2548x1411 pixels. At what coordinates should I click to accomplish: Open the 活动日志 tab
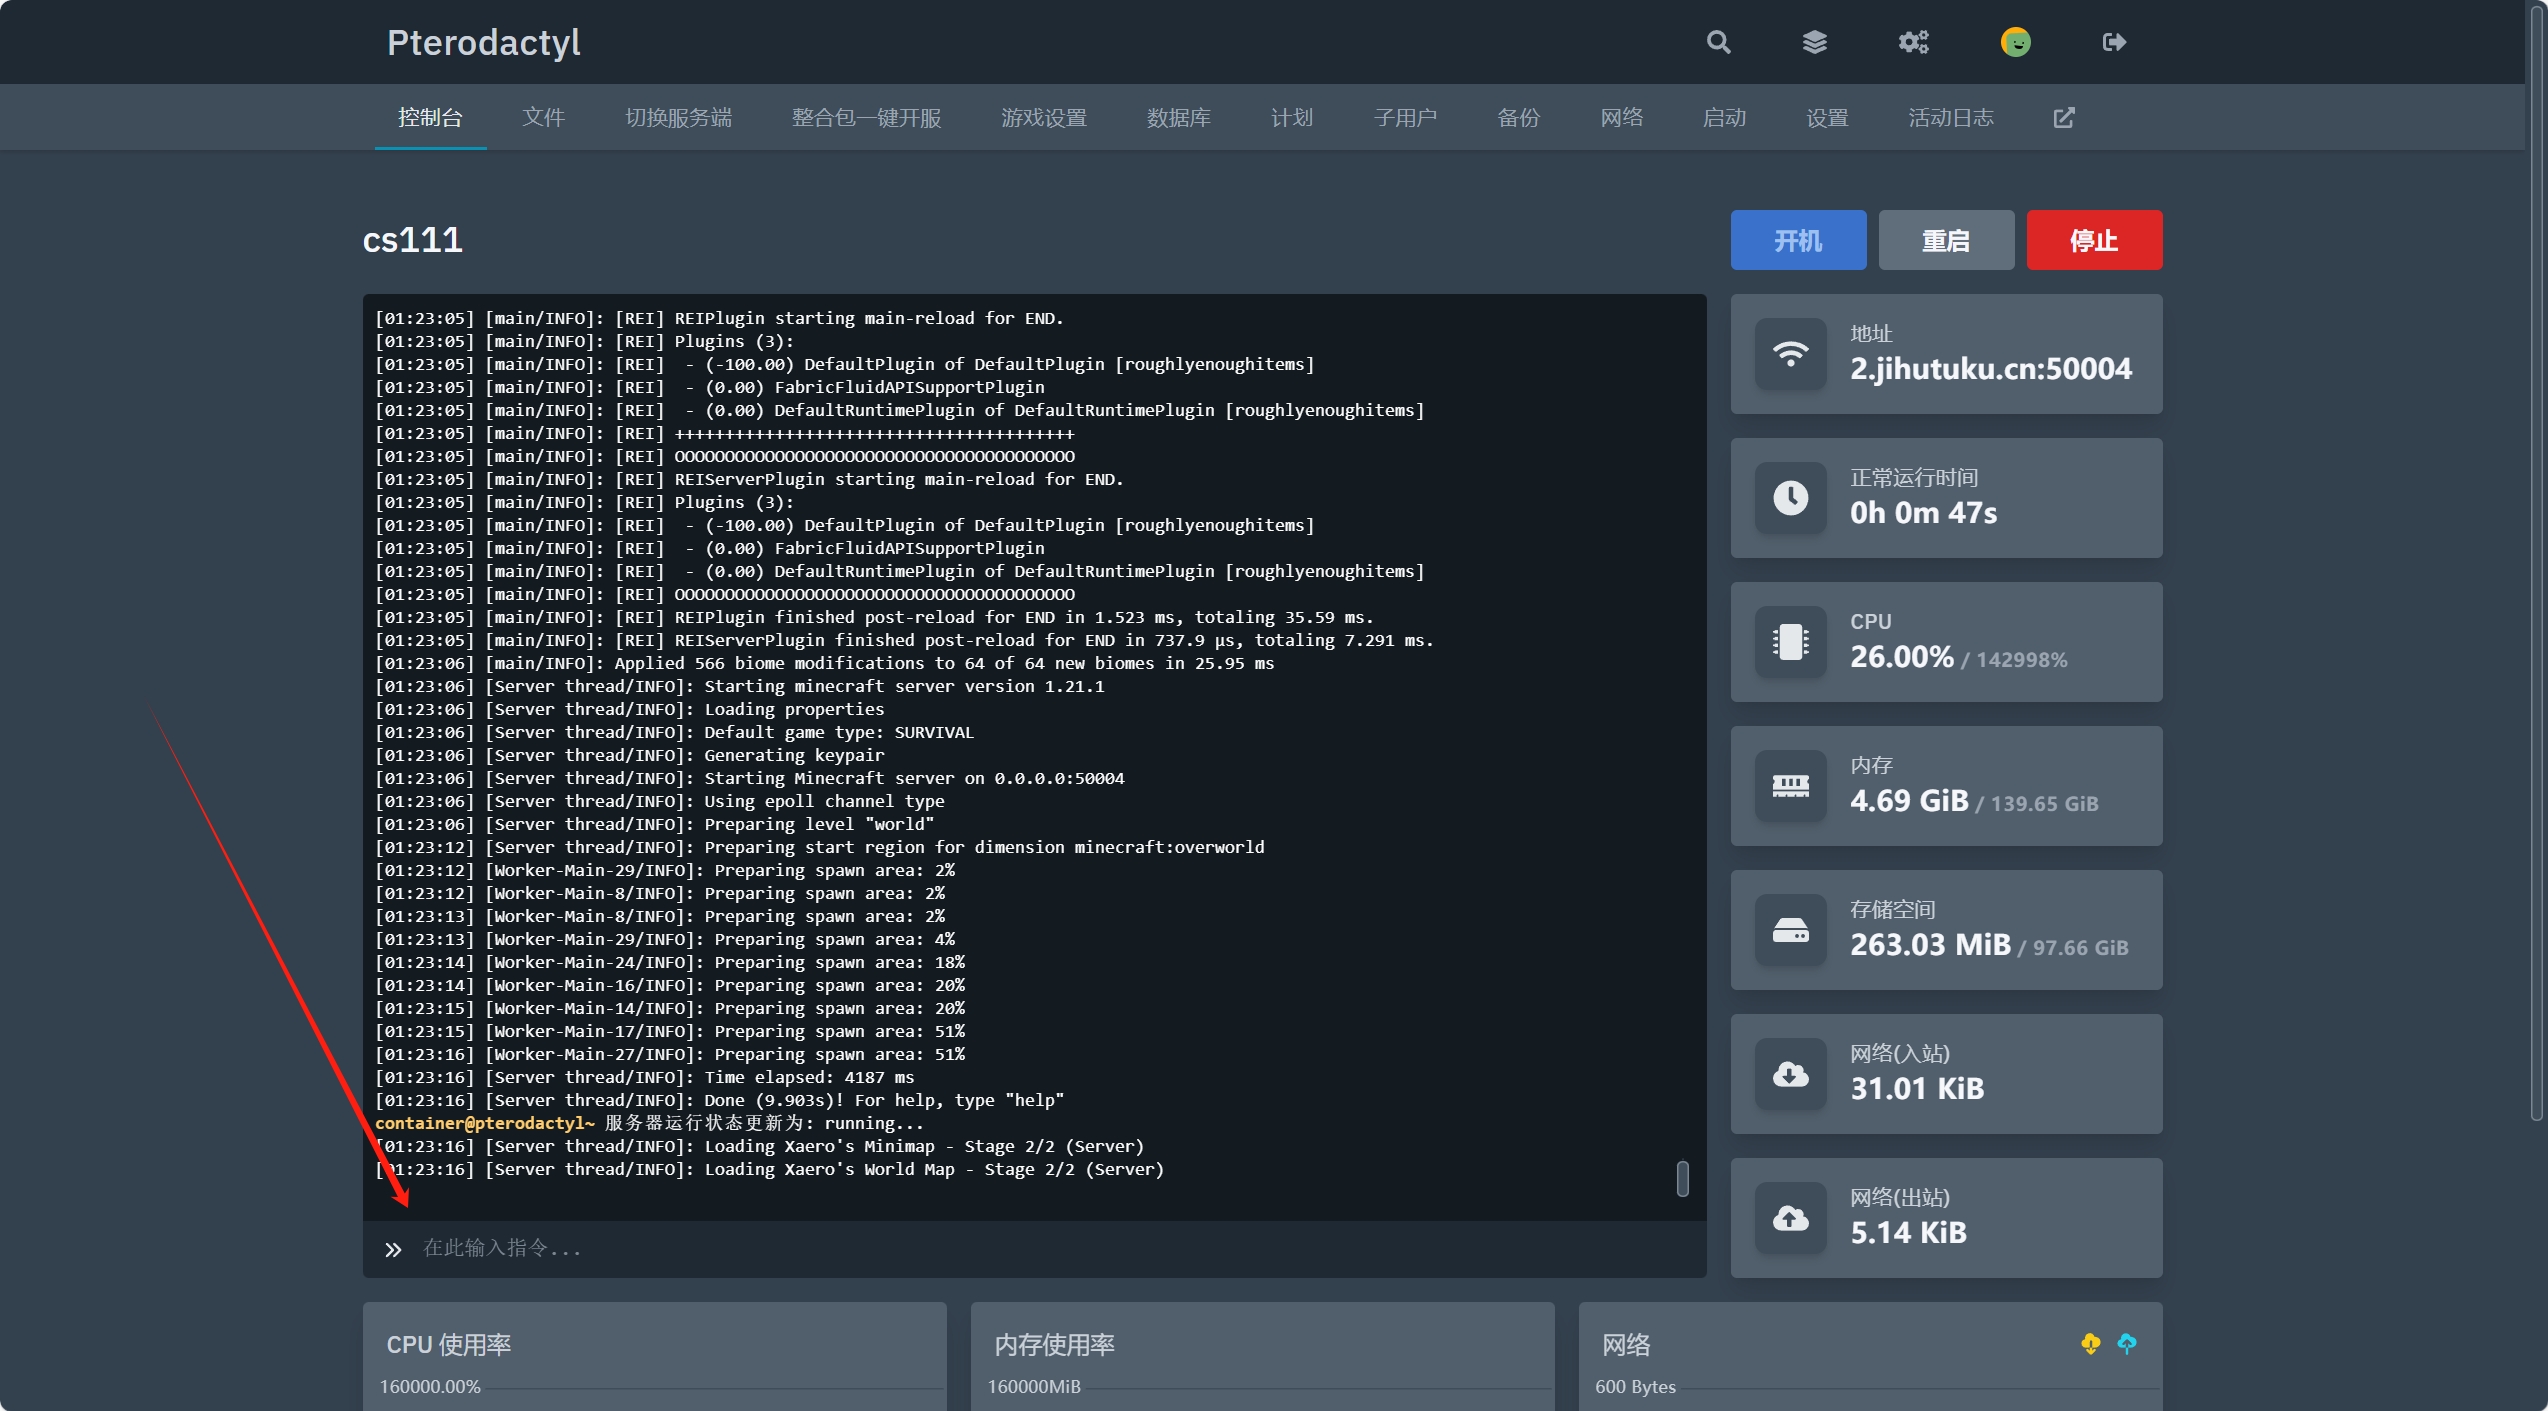[1950, 118]
